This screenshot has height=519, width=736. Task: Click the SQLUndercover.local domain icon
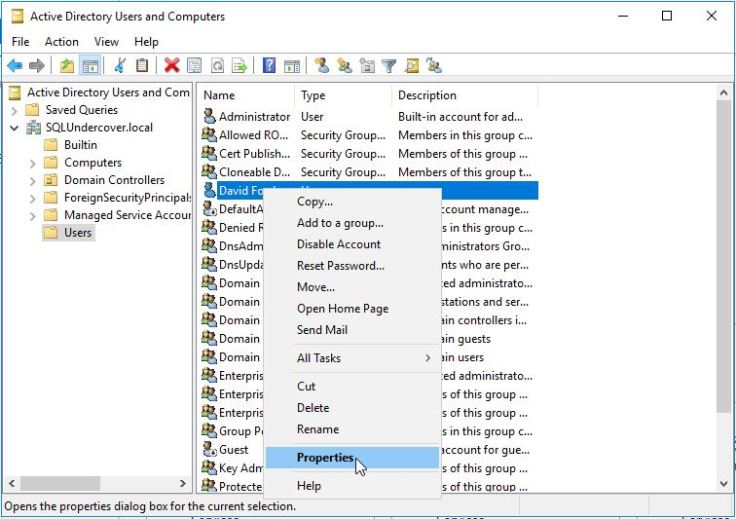[33, 127]
